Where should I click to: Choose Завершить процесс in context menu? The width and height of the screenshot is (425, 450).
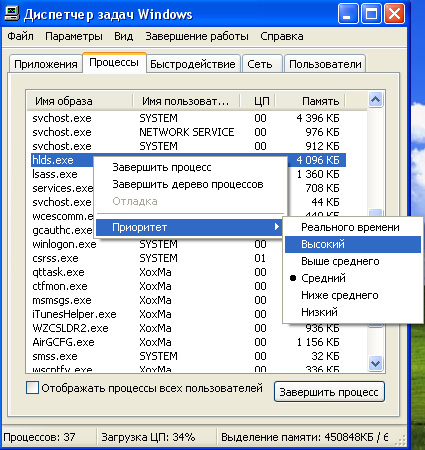162,167
